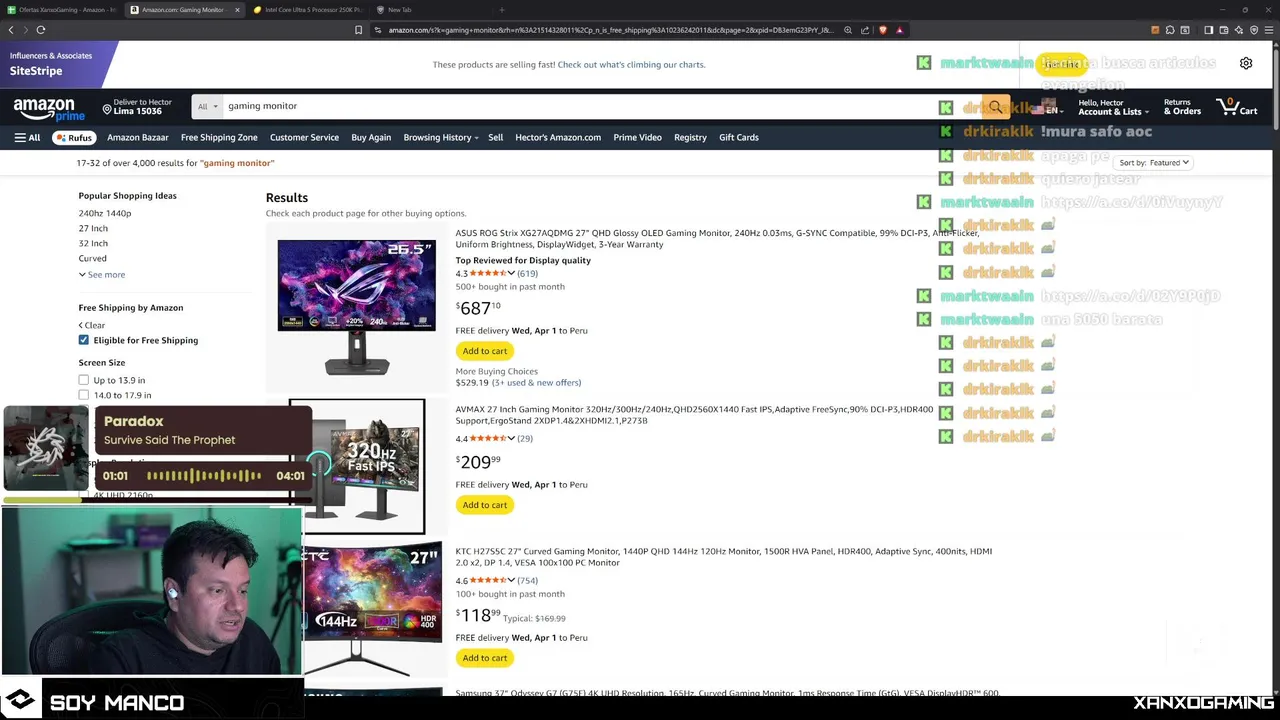Close the Amazon.com Gaming Monitor tab

(x=238, y=10)
